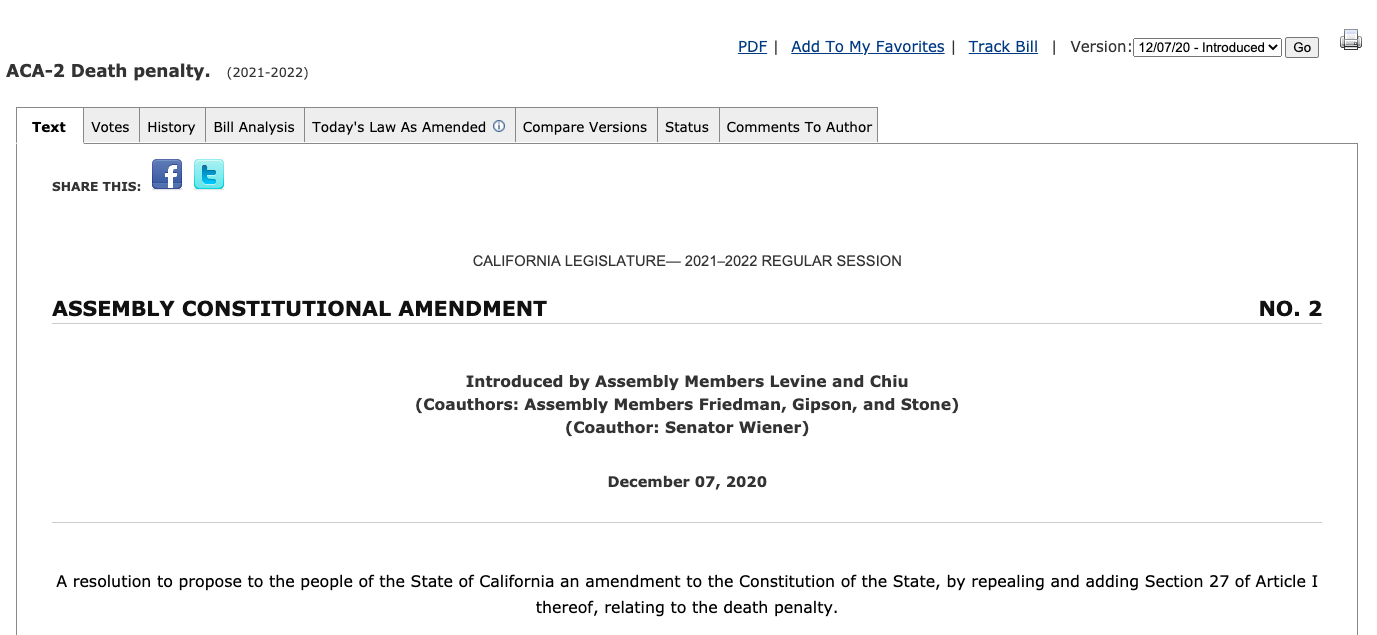Select the Text tab
The image size is (1377, 635).
49,127
